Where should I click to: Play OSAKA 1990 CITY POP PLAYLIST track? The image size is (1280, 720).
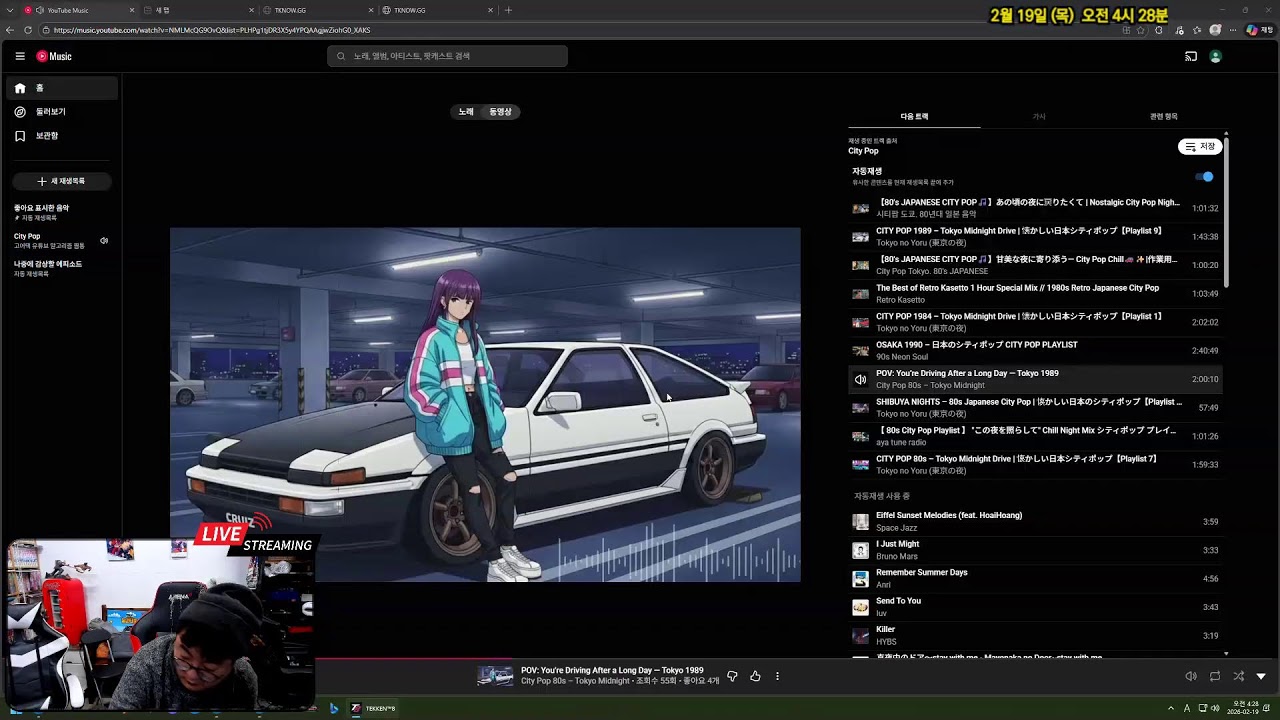point(1034,351)
